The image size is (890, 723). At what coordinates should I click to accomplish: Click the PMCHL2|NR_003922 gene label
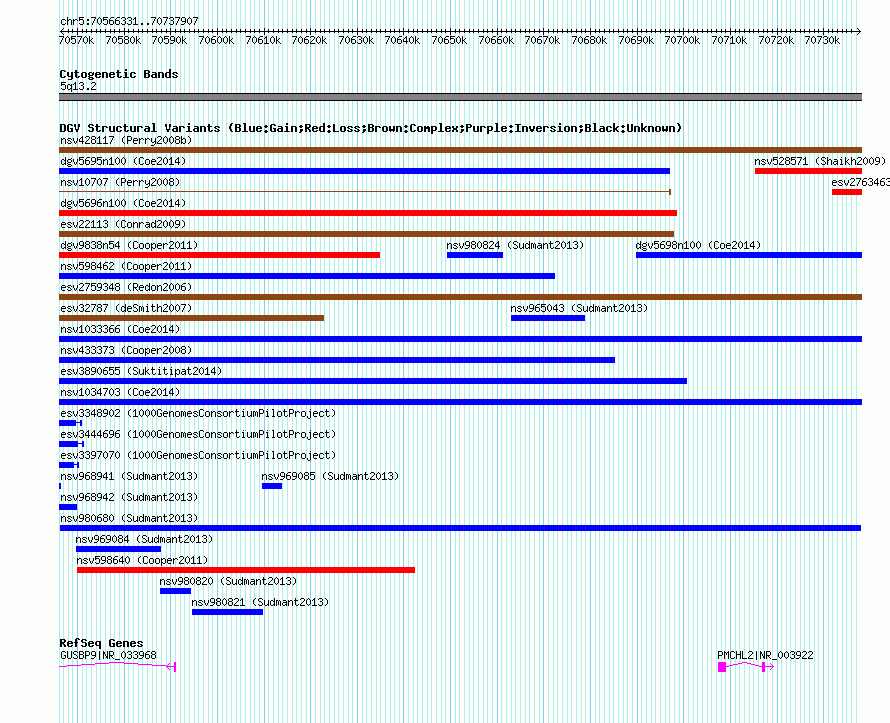[x=765, y=655]
